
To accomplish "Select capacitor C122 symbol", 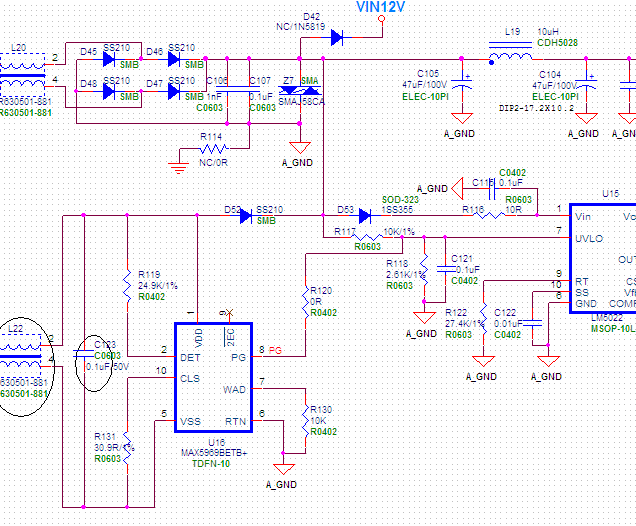I will [x=533, y=323].
